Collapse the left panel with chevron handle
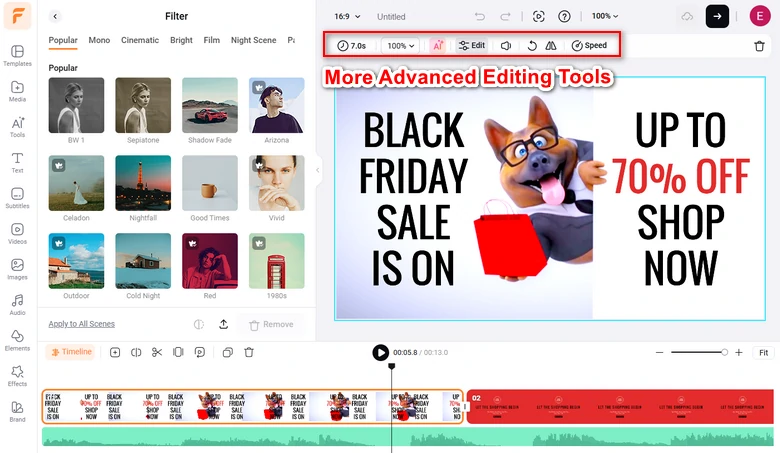 click(318, 170)
